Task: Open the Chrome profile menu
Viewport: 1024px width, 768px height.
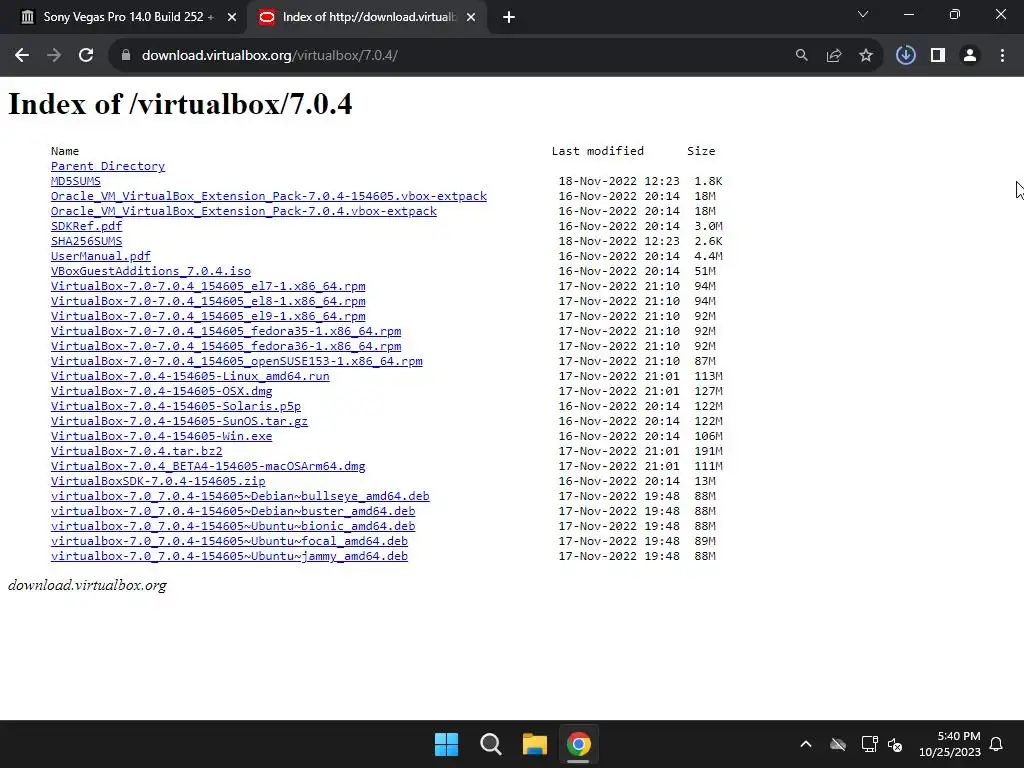Action: [x=970, y=56]
